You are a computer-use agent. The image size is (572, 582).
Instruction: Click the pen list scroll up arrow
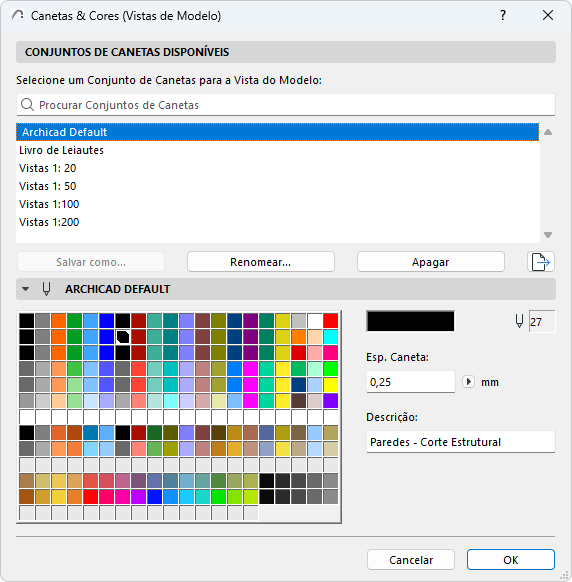pos(548,132)
